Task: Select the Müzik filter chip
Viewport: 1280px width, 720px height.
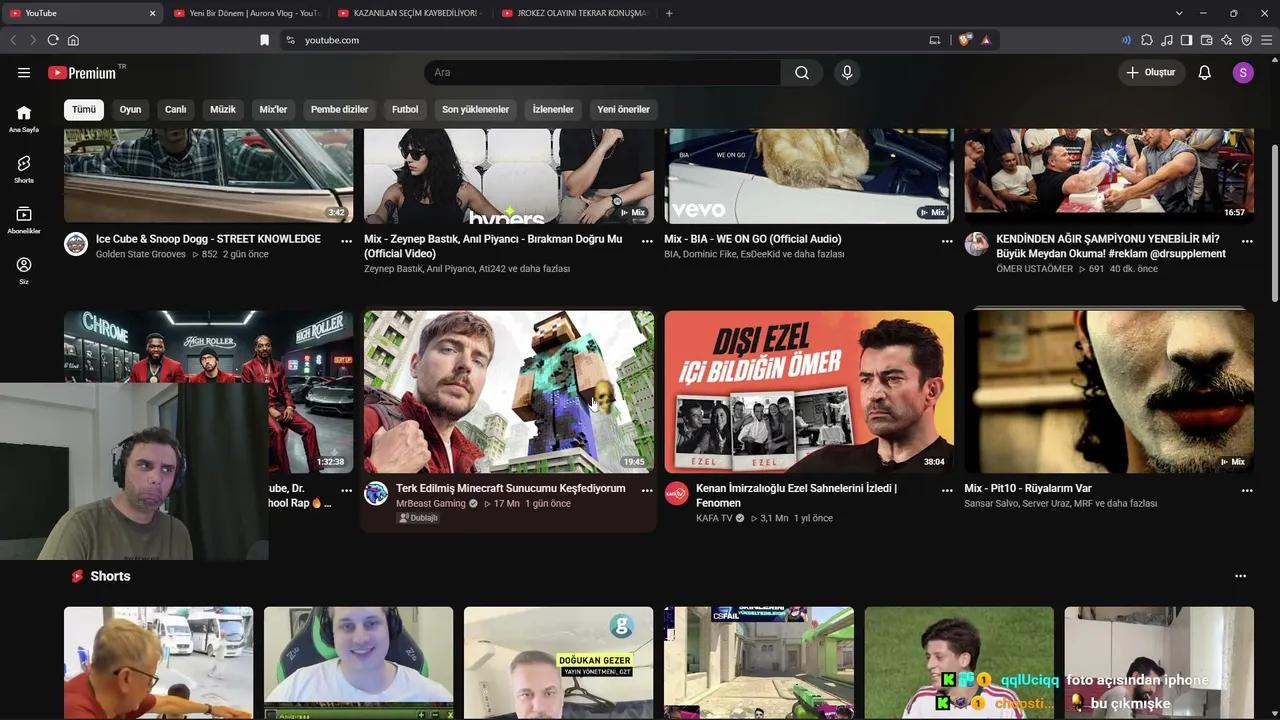Action: (x=223, y=109)
